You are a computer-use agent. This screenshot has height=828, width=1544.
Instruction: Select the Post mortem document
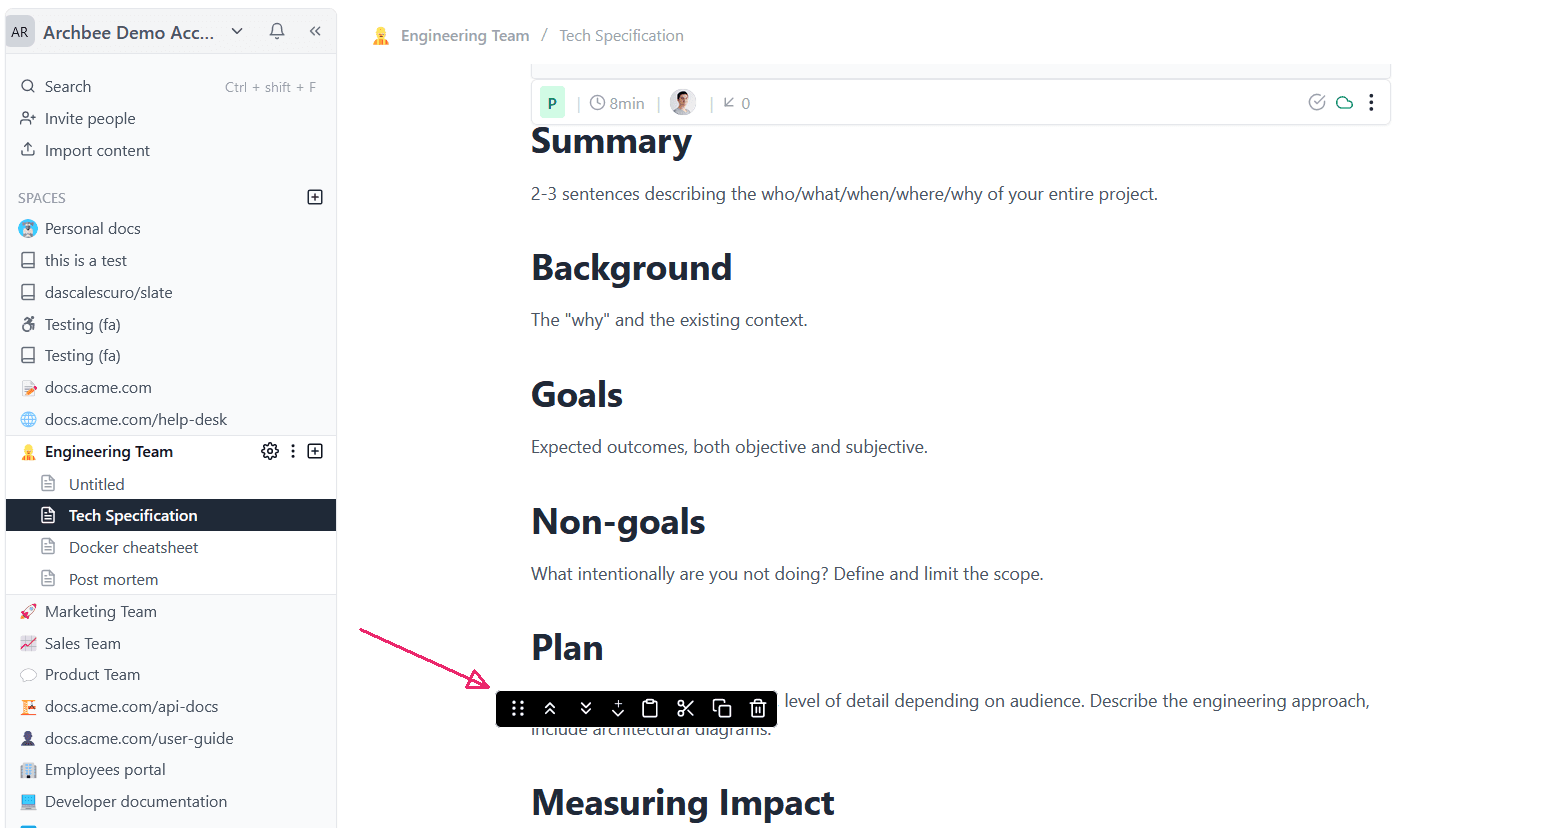(x=113, y=579)
